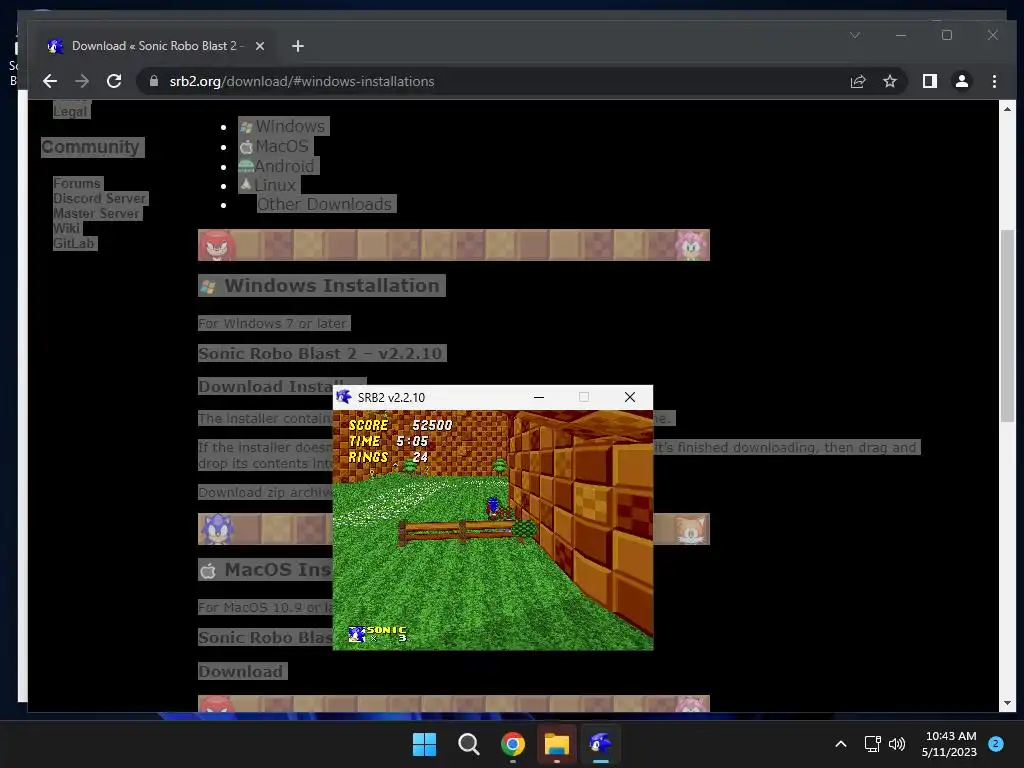Open the Chrome tab search chevron

(855, 35)
